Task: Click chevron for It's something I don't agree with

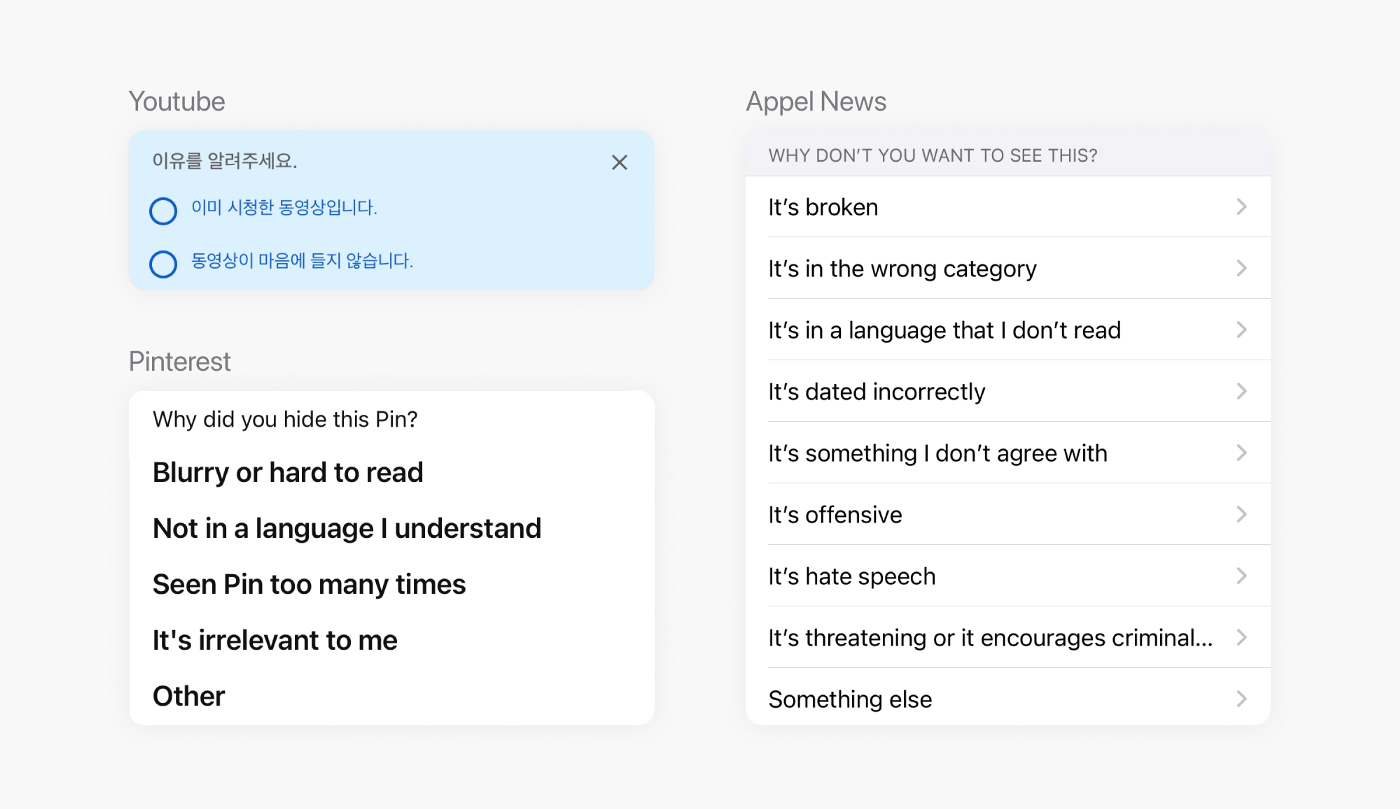Action: coord(1241,453)
